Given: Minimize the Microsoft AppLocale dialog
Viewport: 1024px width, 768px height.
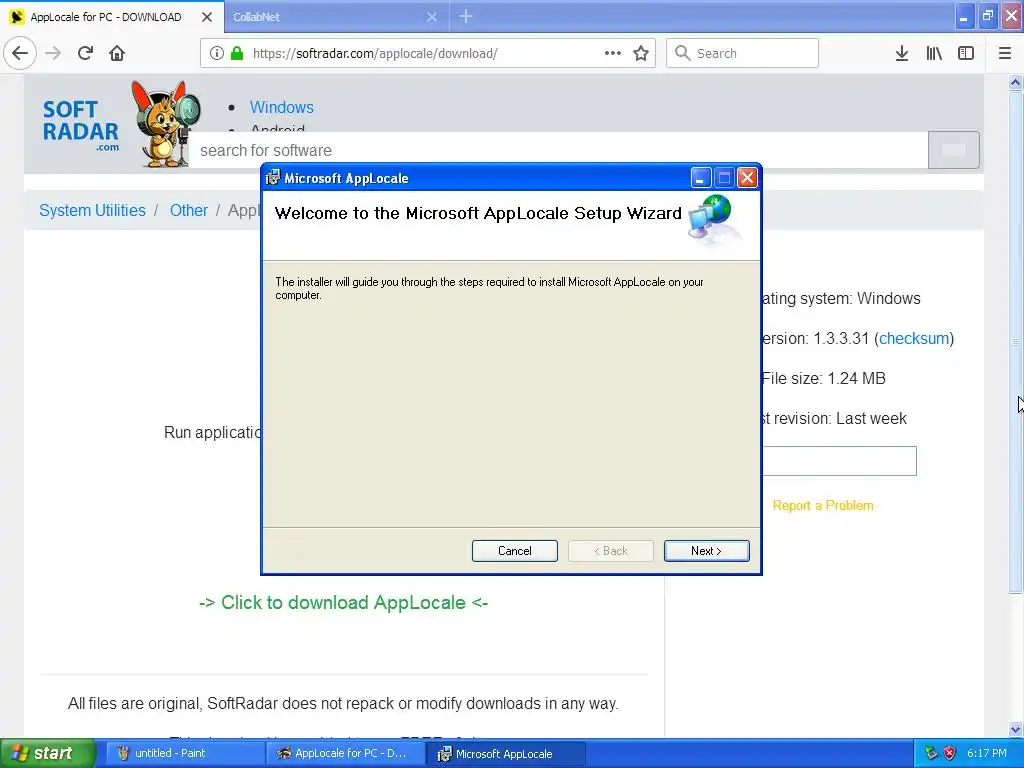Looking at the screenshot, I should 701,178.
